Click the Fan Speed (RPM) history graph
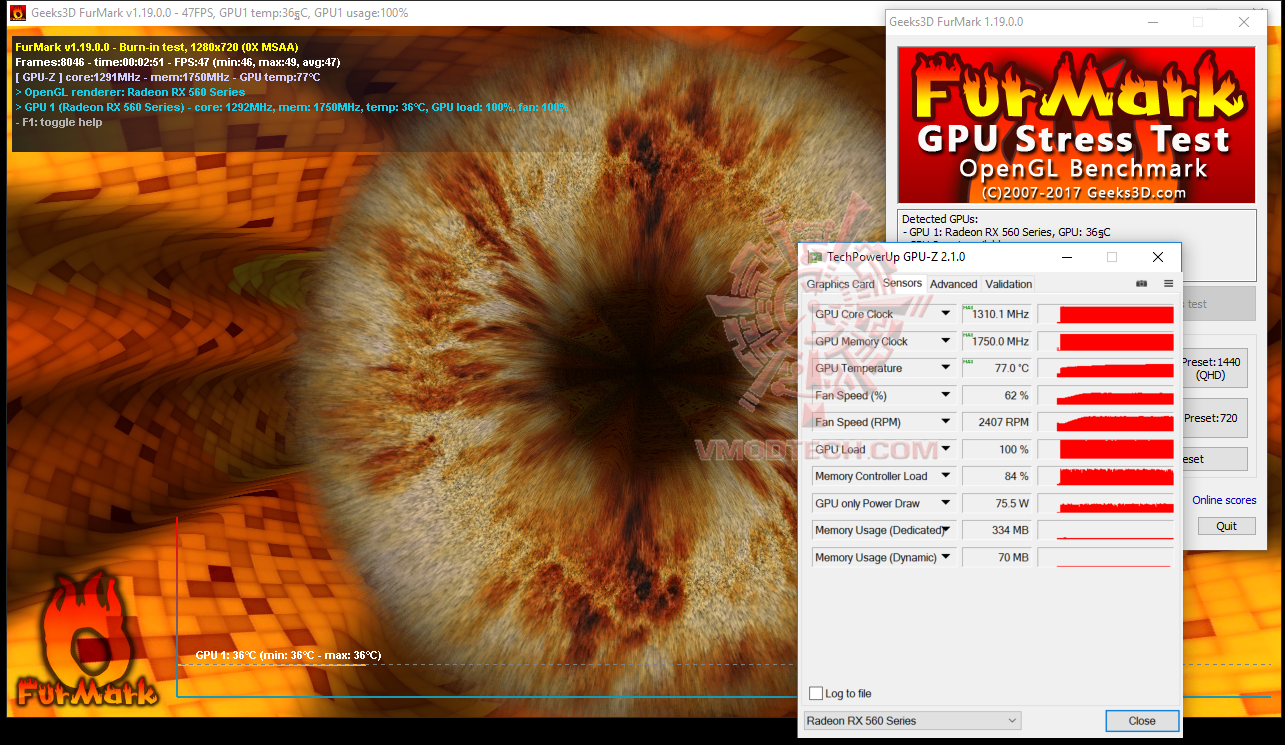This screenshot has height=745, width=1285. pos(1105,422)
